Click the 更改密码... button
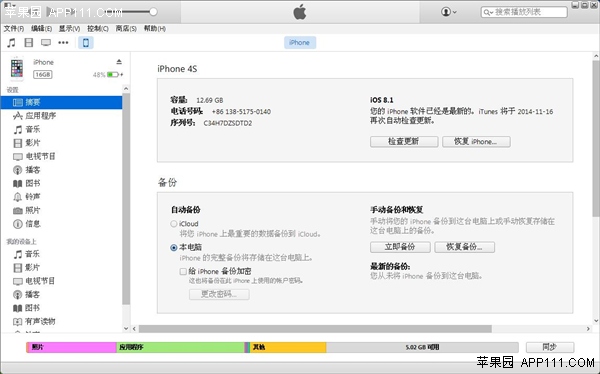Screen dimensions: 600x374 pyautogui.click(x=219, y=294)
